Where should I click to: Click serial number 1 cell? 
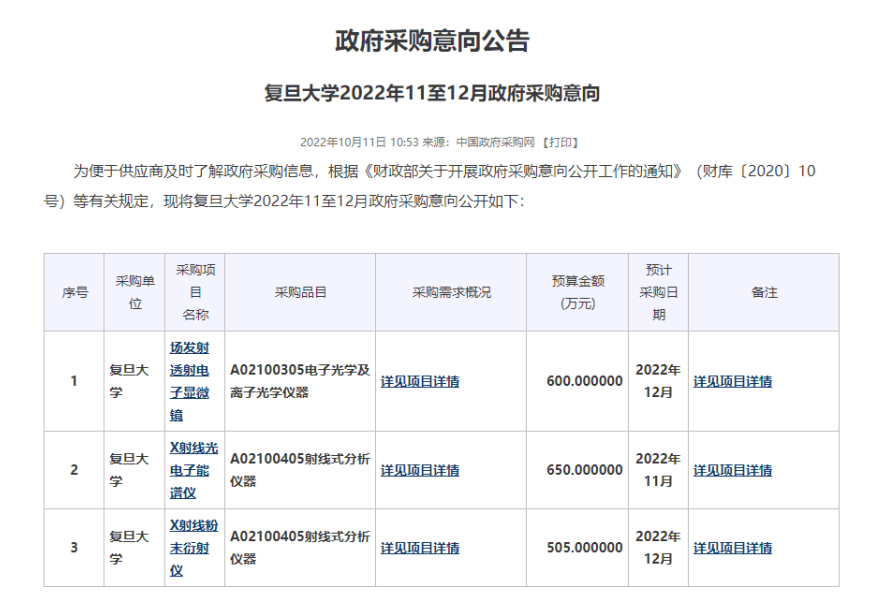[74, 381]
